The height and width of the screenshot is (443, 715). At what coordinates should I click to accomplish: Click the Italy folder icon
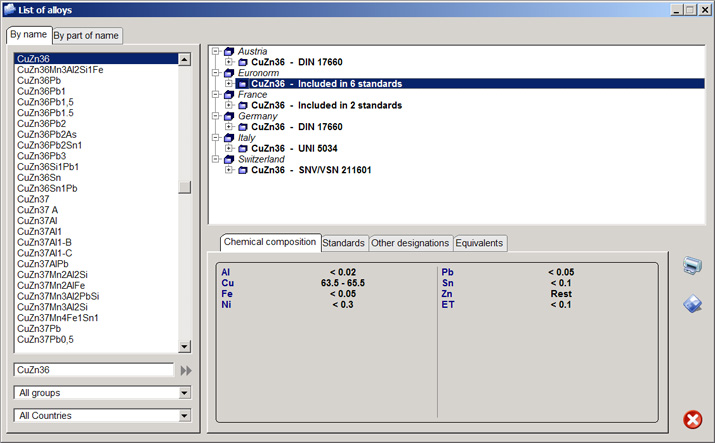229,138
